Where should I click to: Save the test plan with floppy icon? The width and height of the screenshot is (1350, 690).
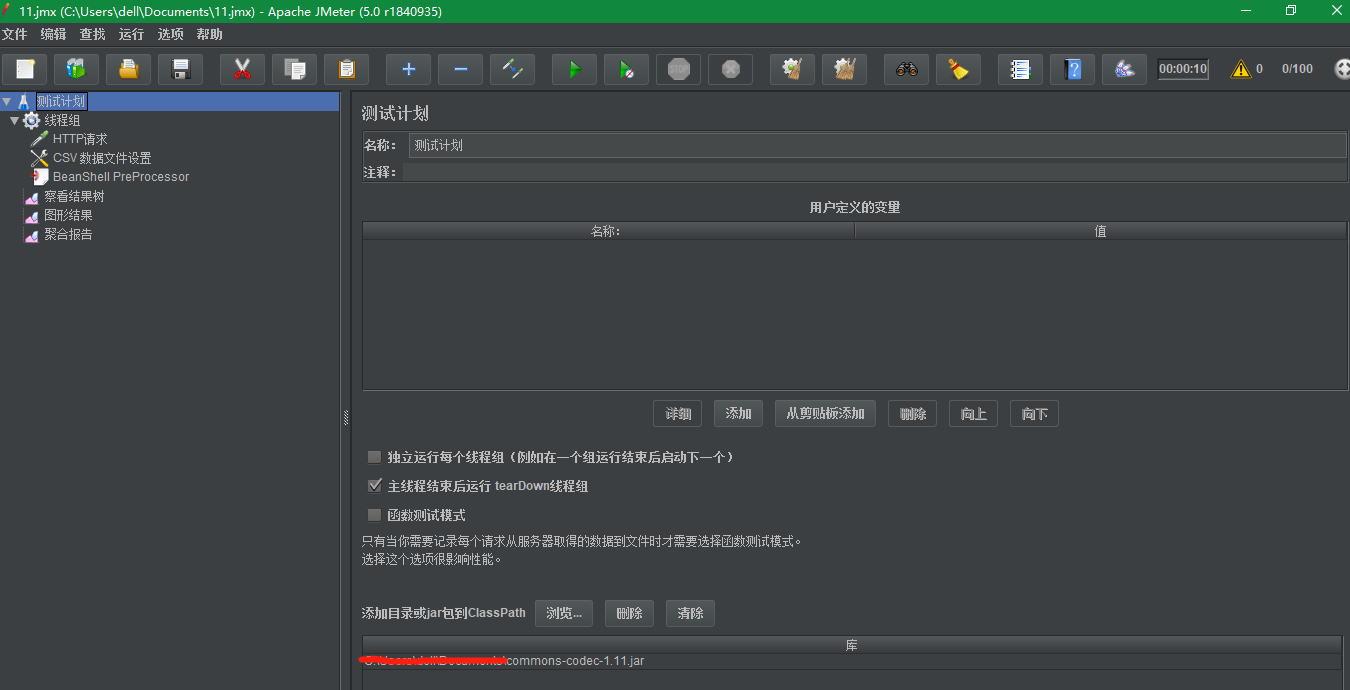[x=180, y=69]
